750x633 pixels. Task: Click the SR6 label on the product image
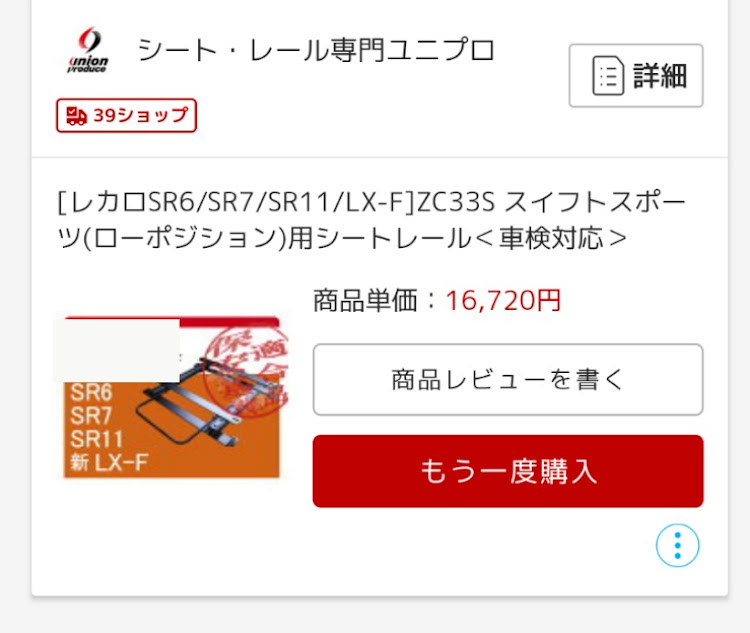[x=91, y=392]
